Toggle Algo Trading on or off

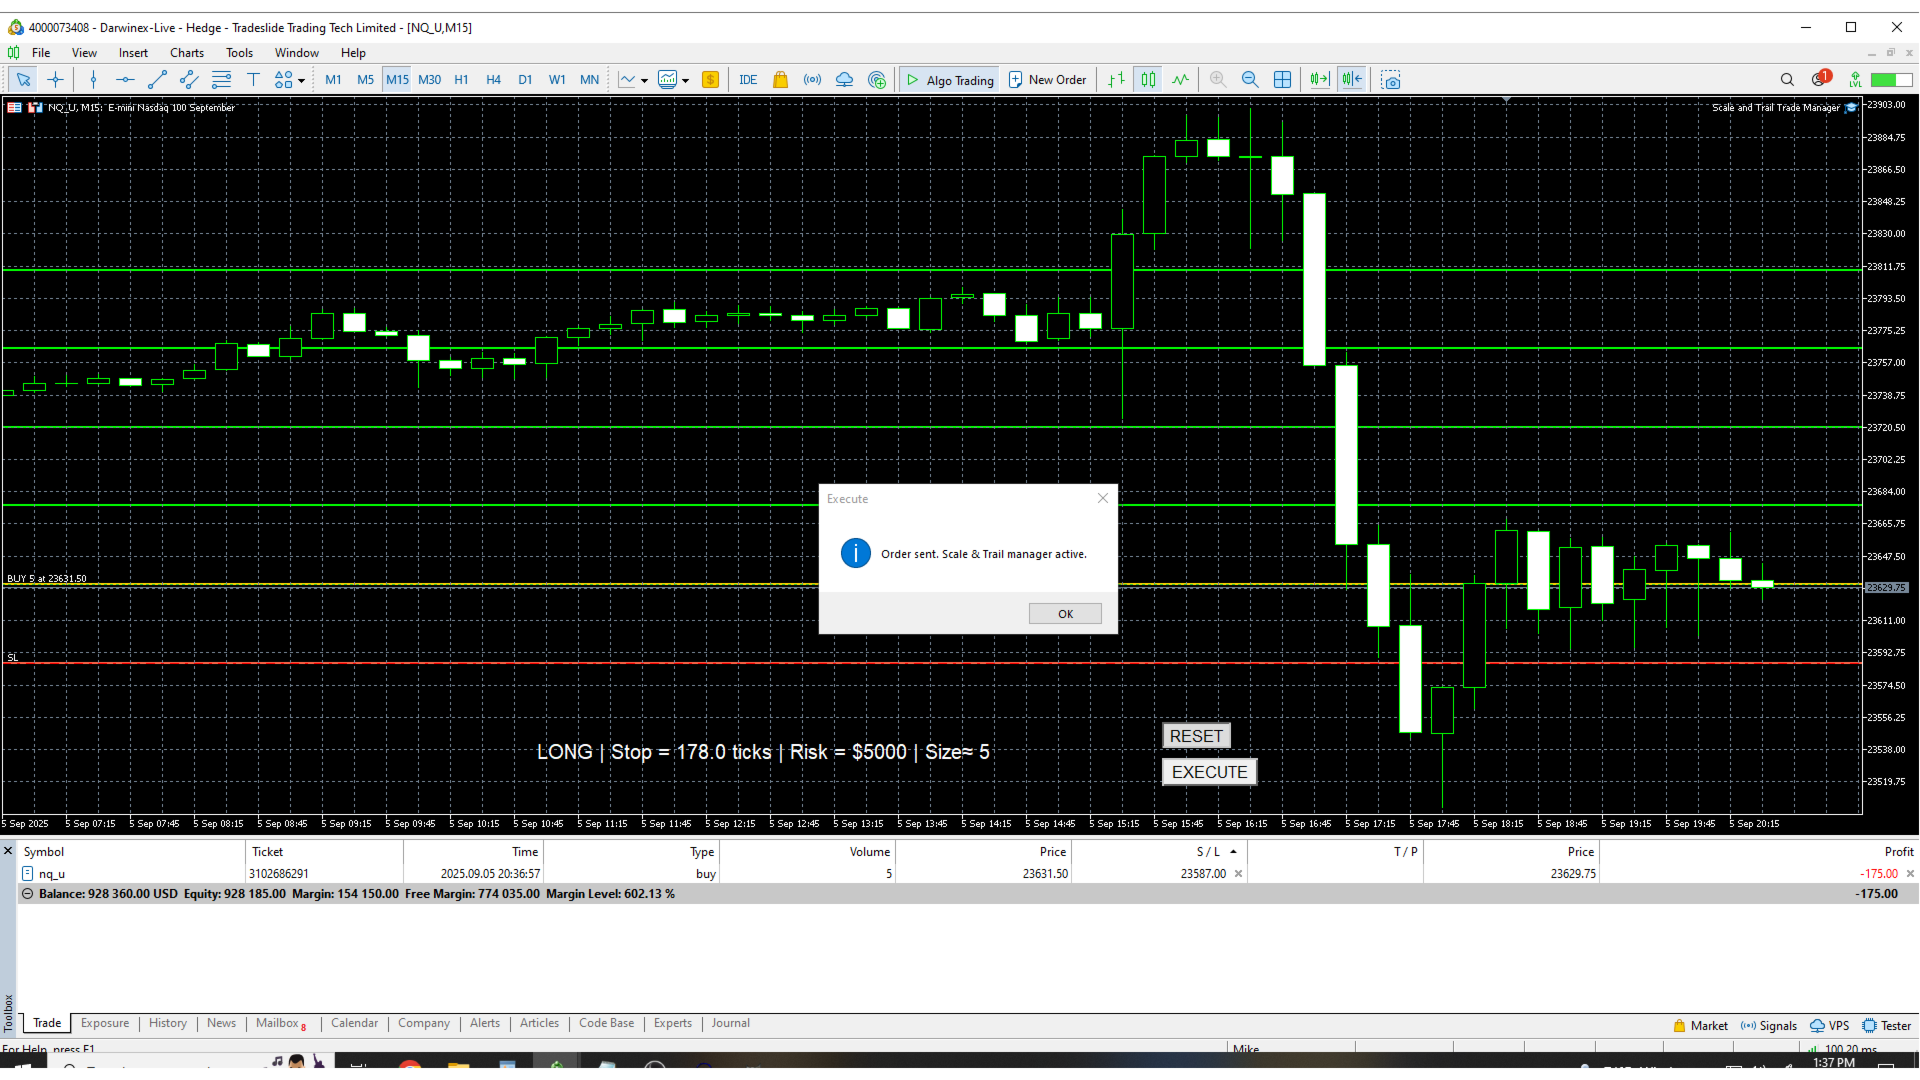[950, 80]
